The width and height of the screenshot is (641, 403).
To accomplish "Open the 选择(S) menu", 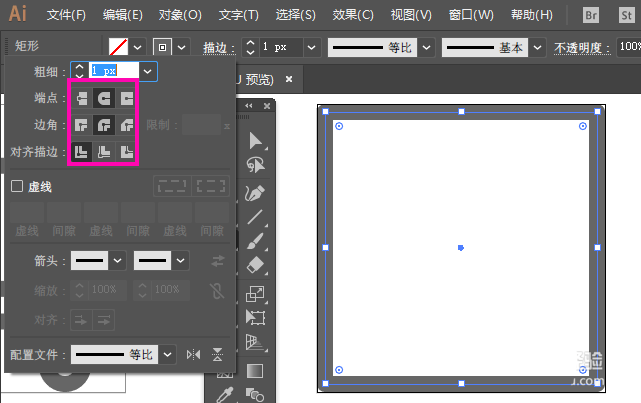I will (x=296, y=15).
